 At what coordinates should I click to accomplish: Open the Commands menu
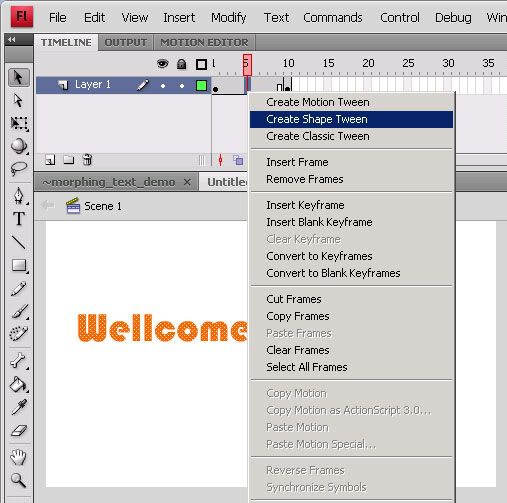pos(333,18)
